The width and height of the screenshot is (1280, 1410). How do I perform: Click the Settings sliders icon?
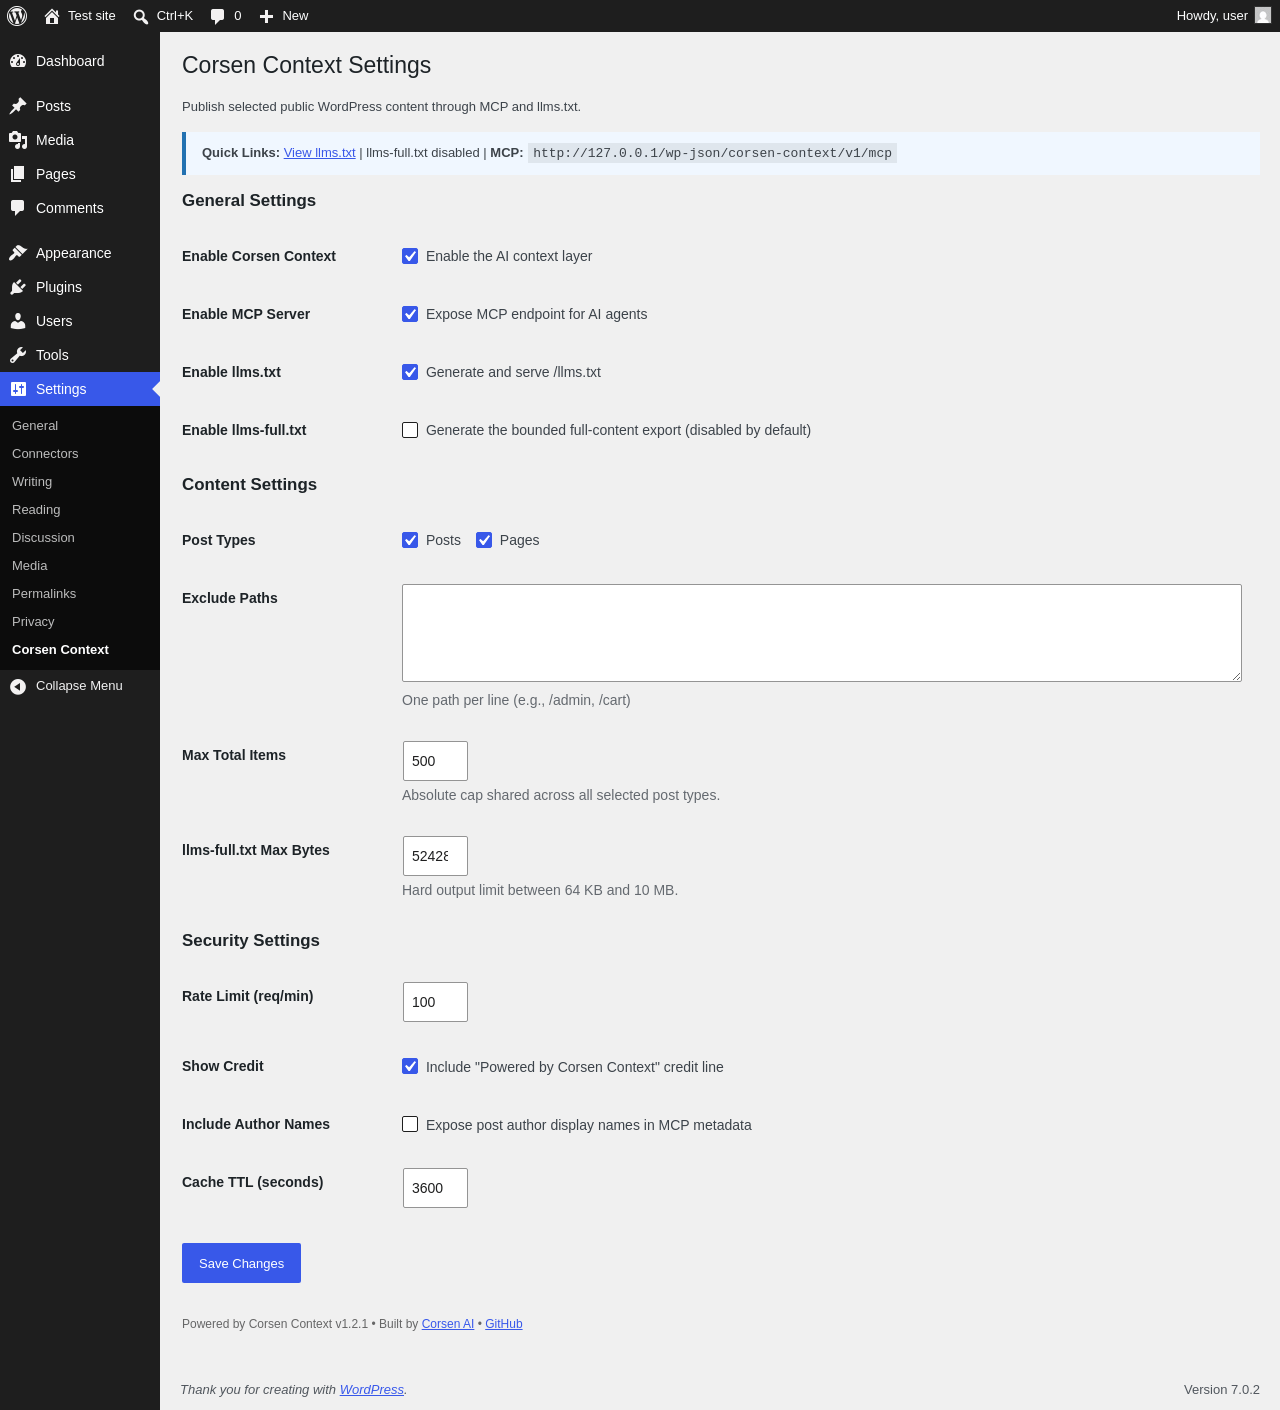coord(18,389)
